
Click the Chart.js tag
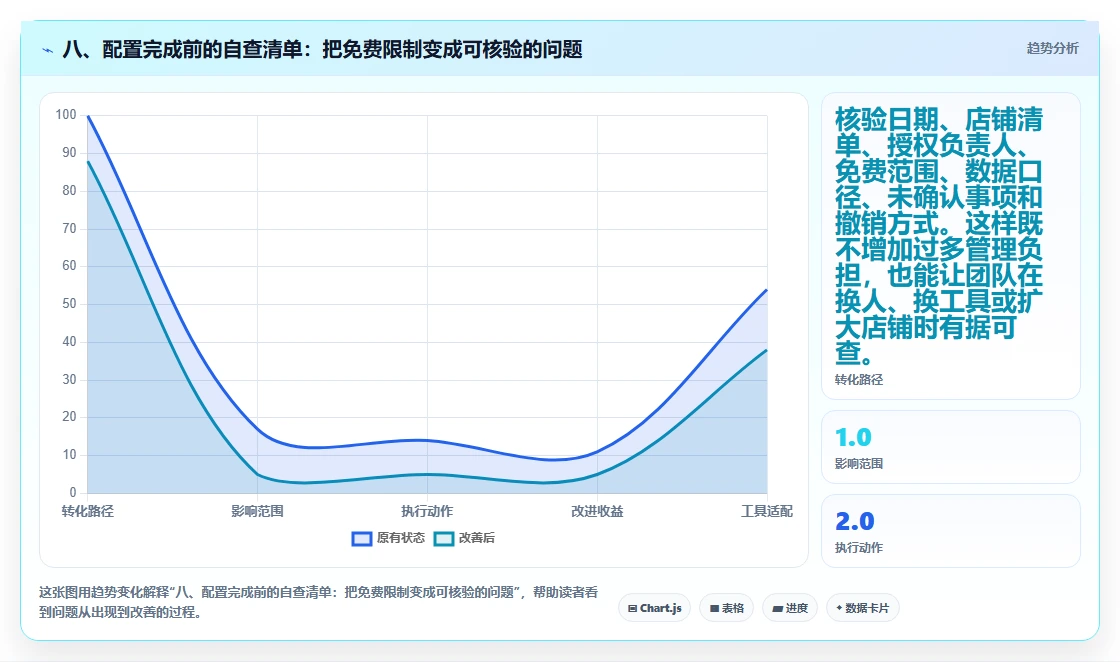(x=654, y=608)
